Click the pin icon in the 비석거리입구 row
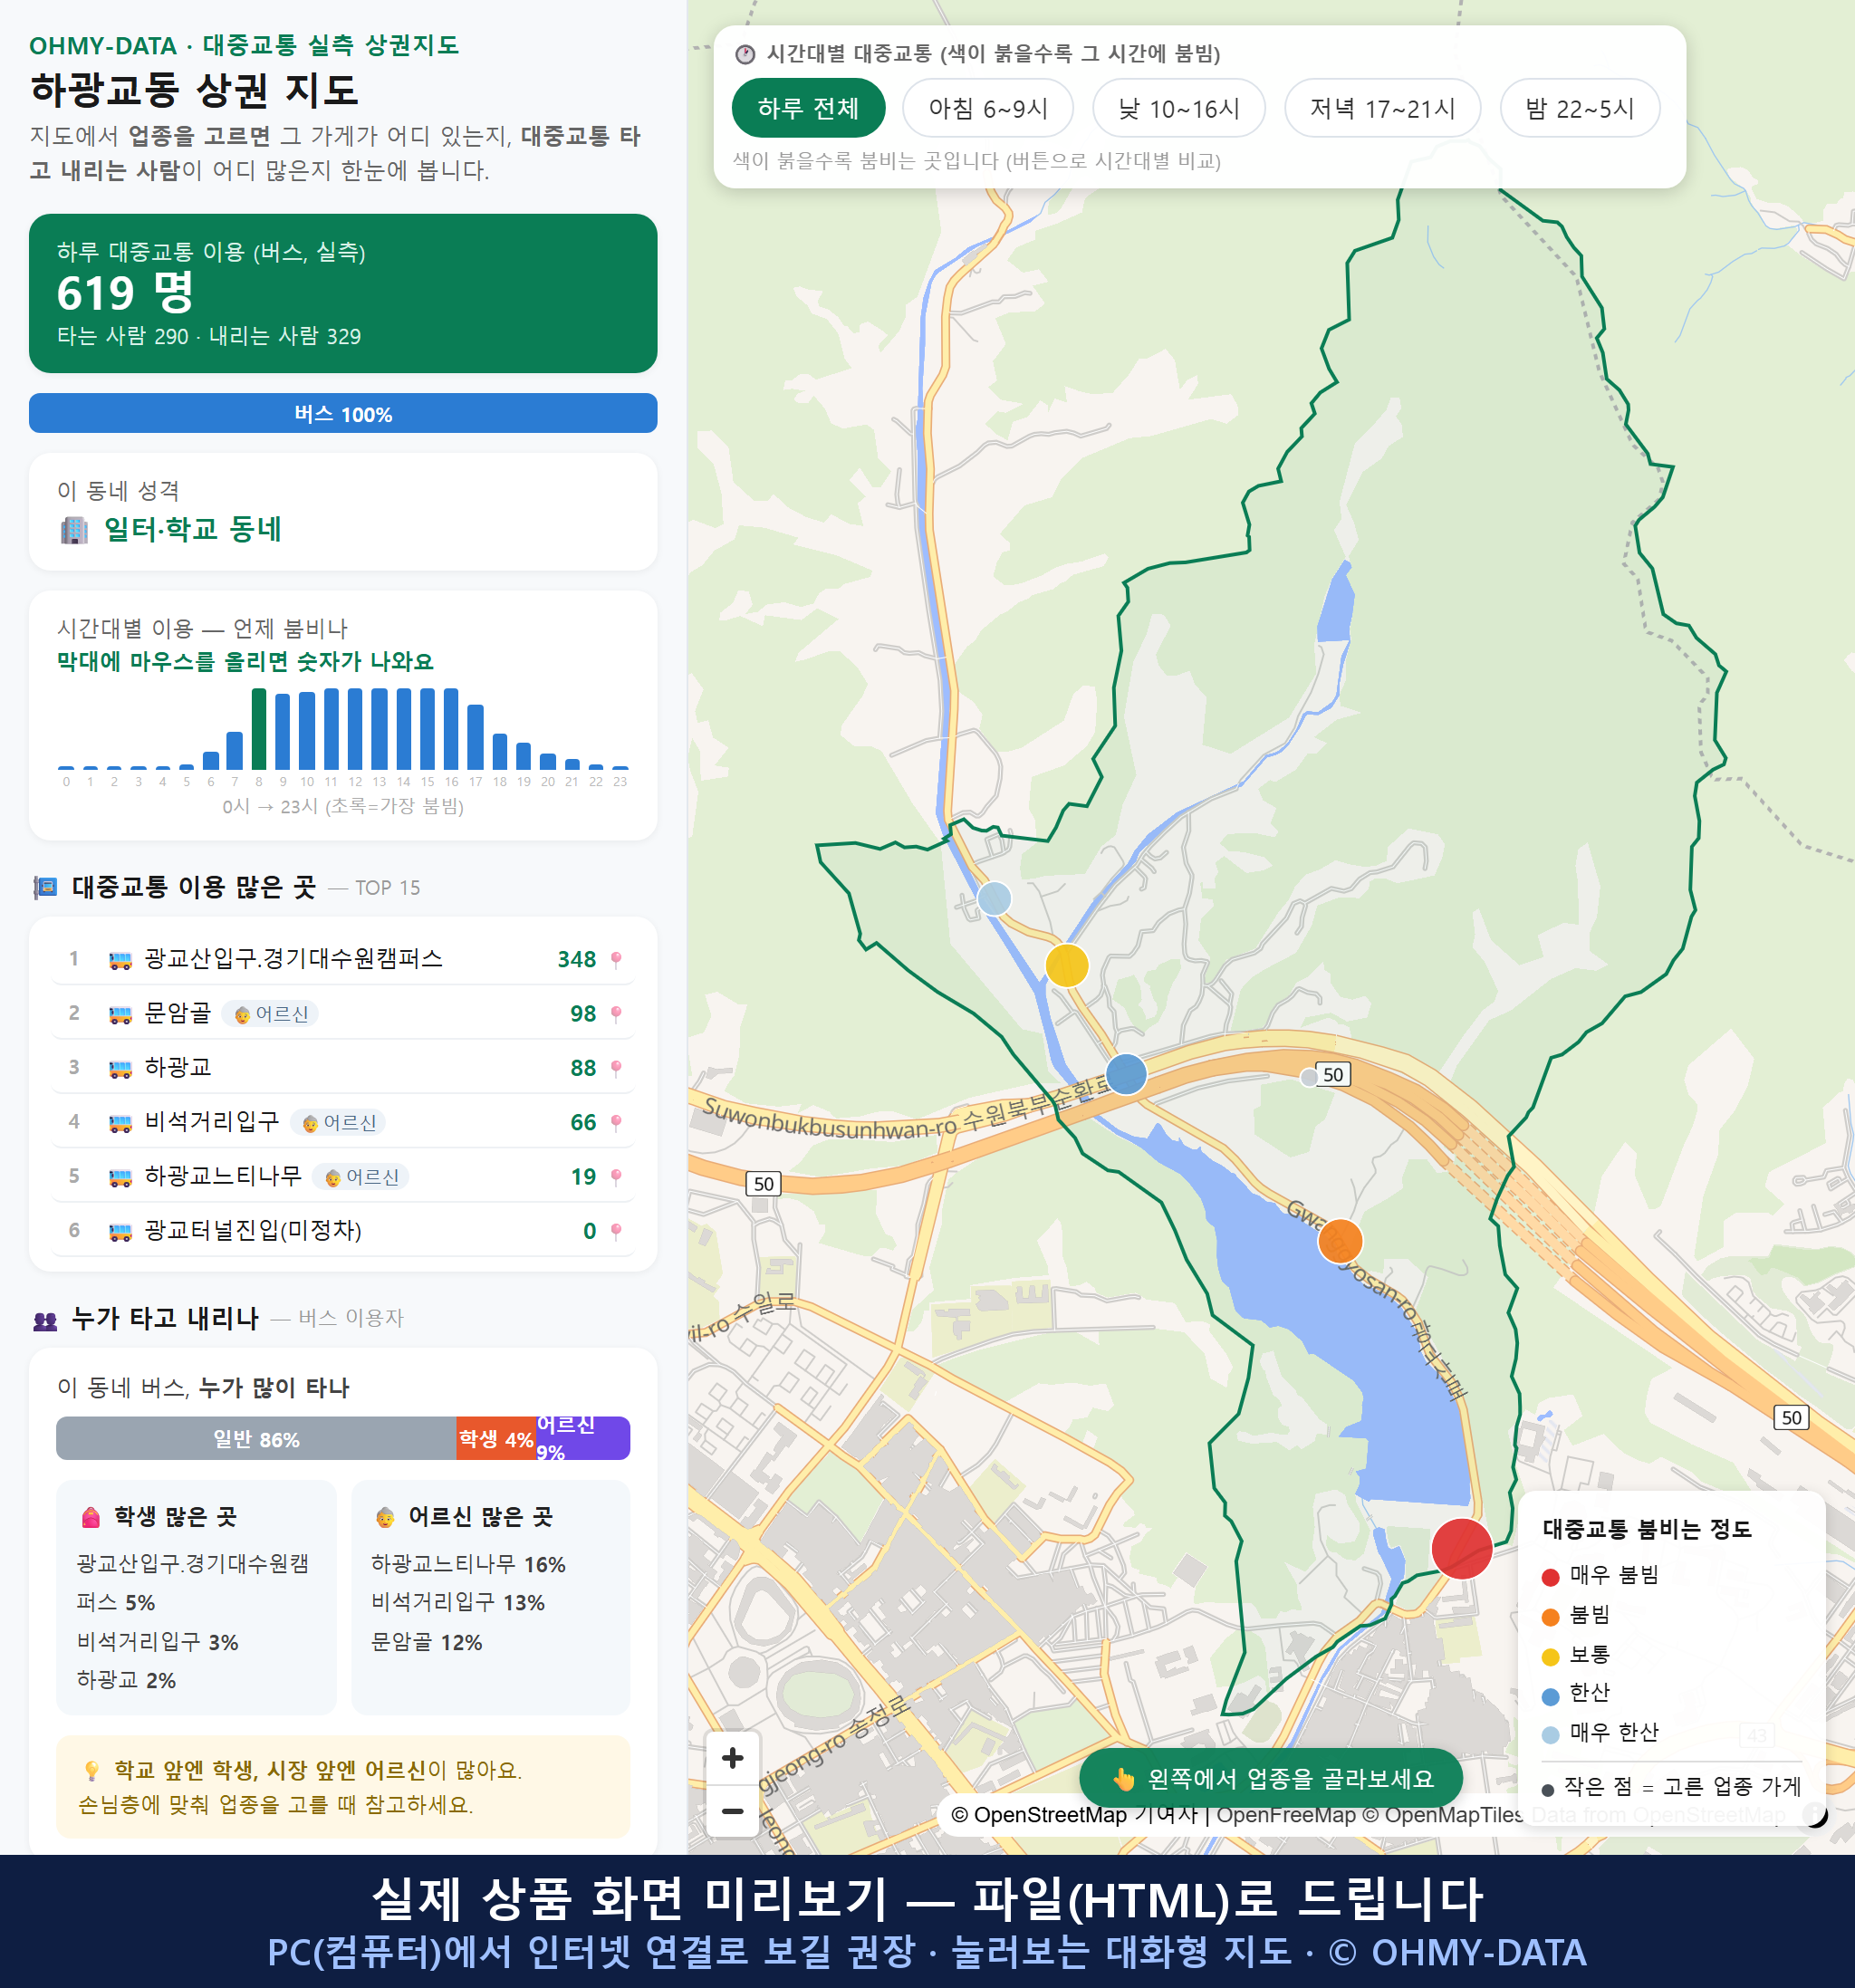 pos(616,1122)
